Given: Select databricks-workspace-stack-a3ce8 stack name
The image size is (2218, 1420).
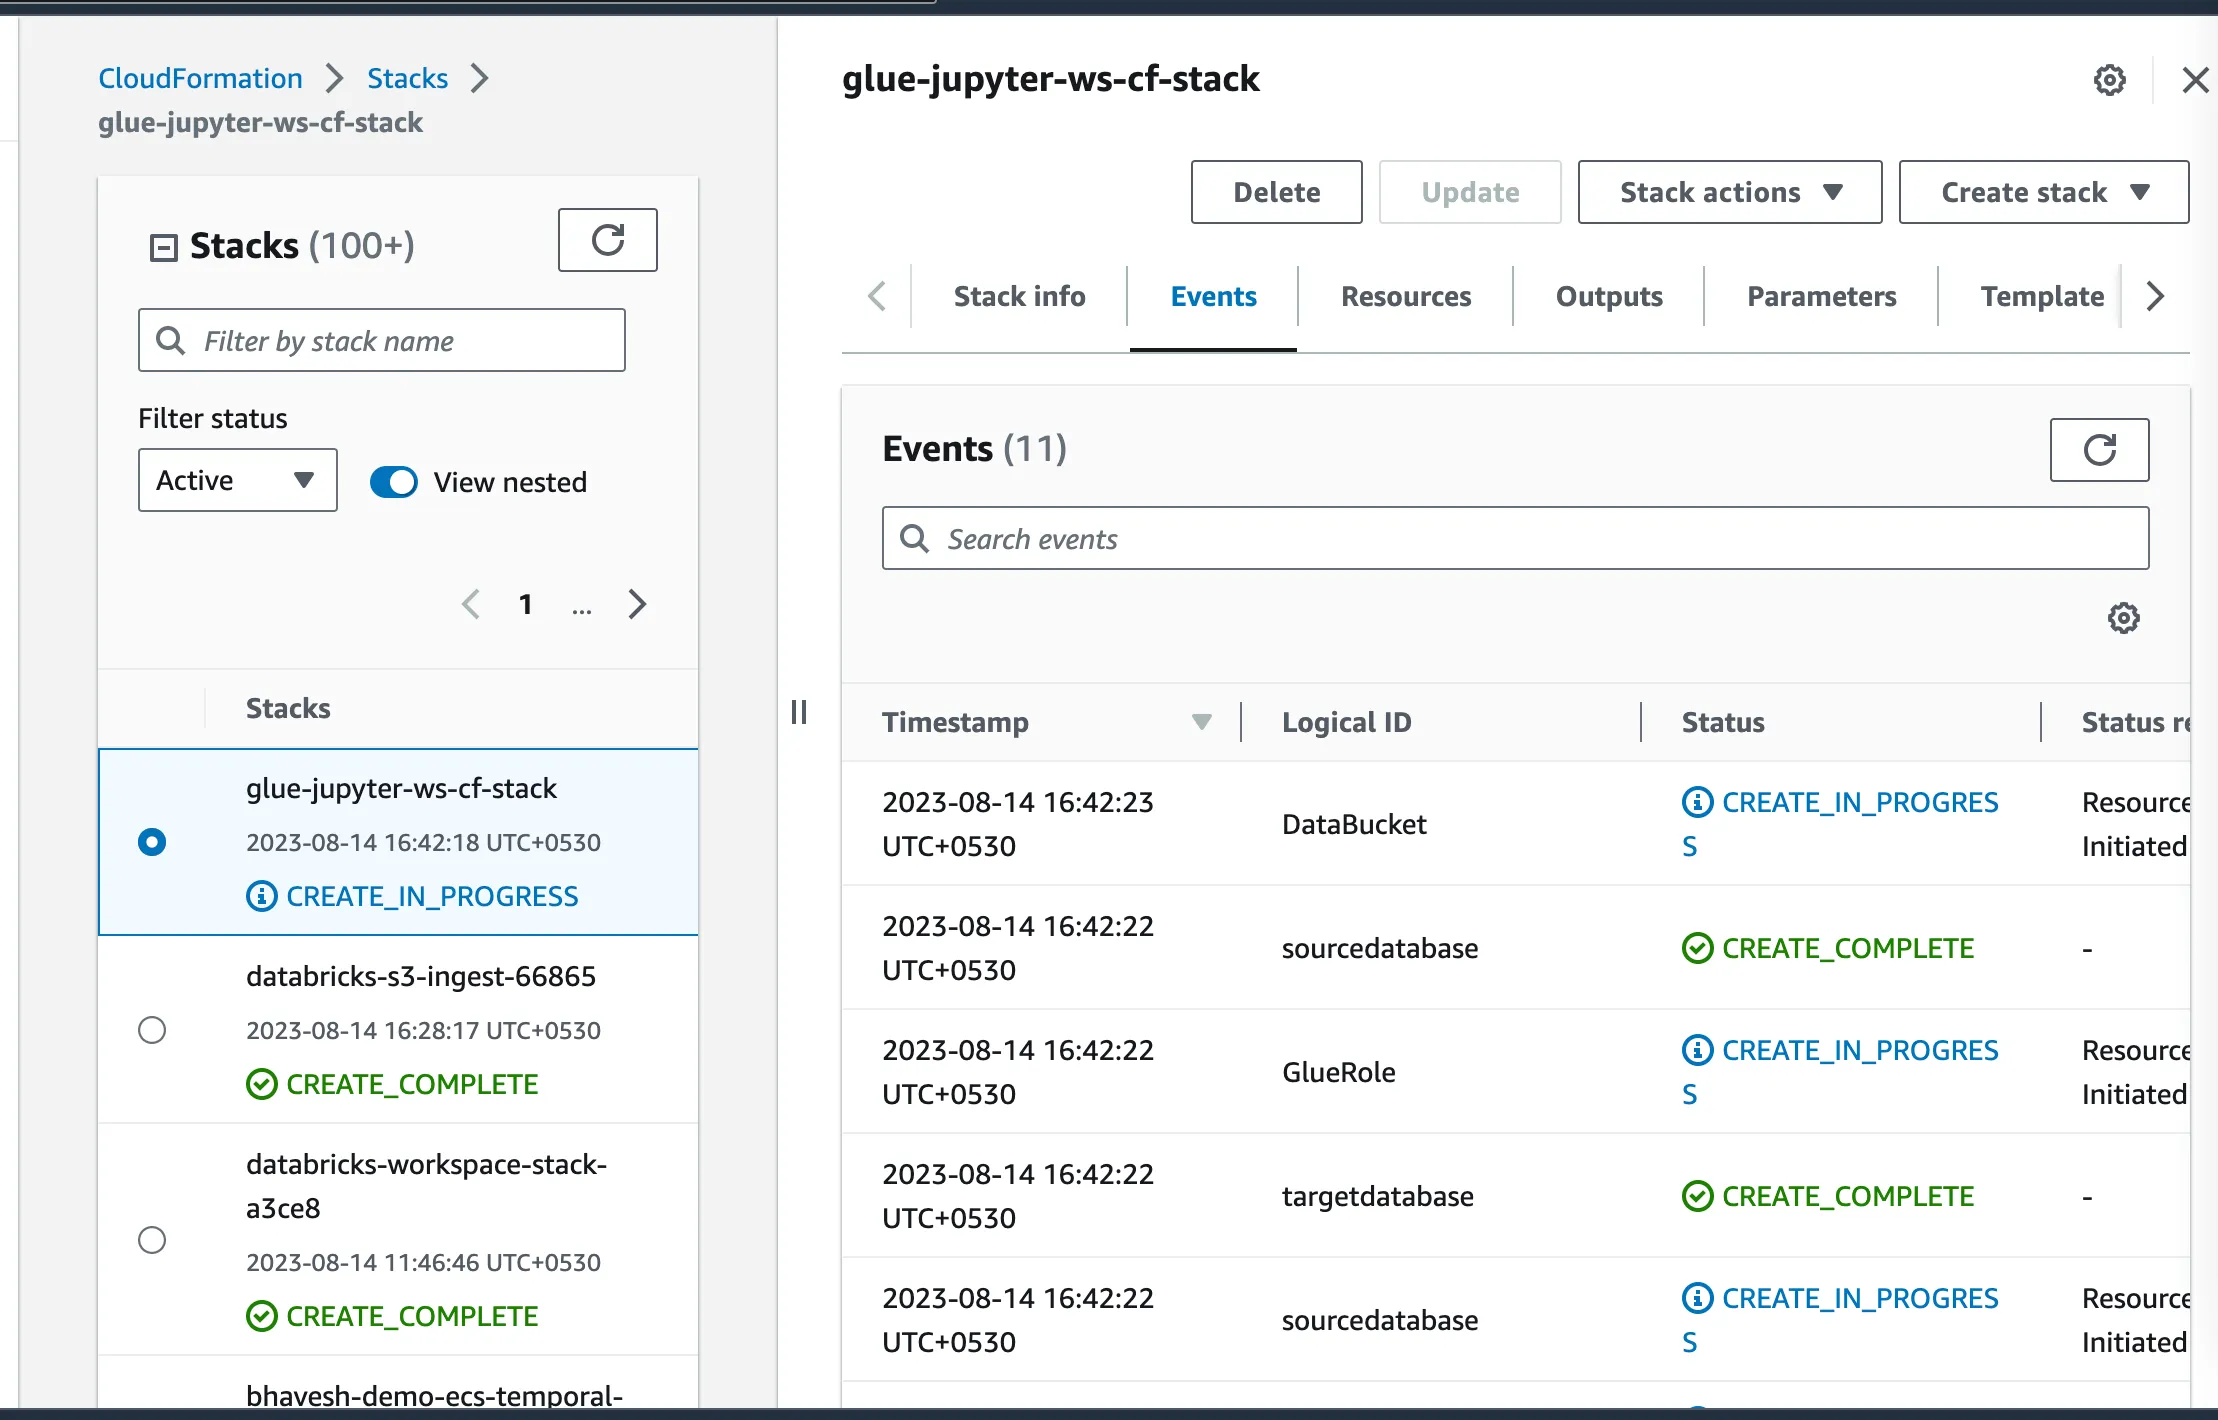Looking at the screenshot, I should 427,1186.
